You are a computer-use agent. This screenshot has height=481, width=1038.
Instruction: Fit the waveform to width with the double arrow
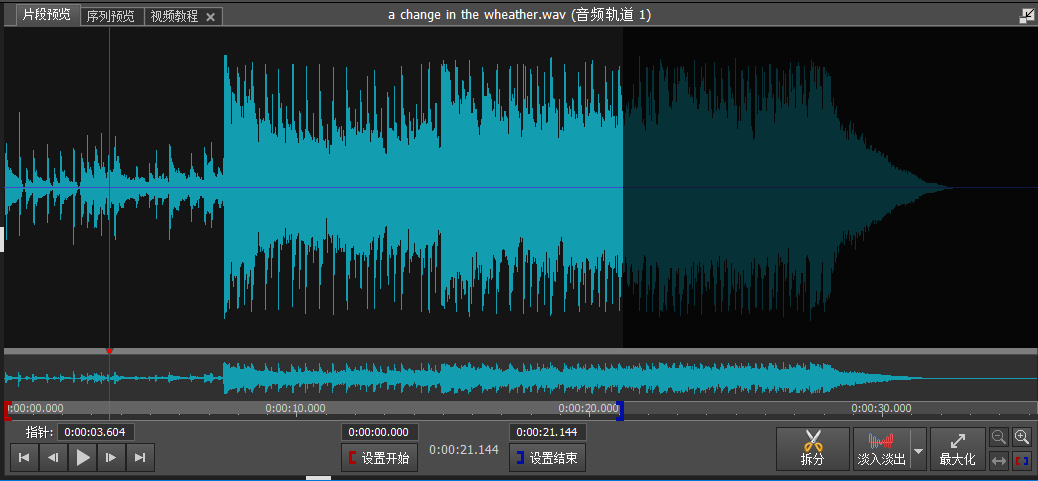[x=999, y=460]
